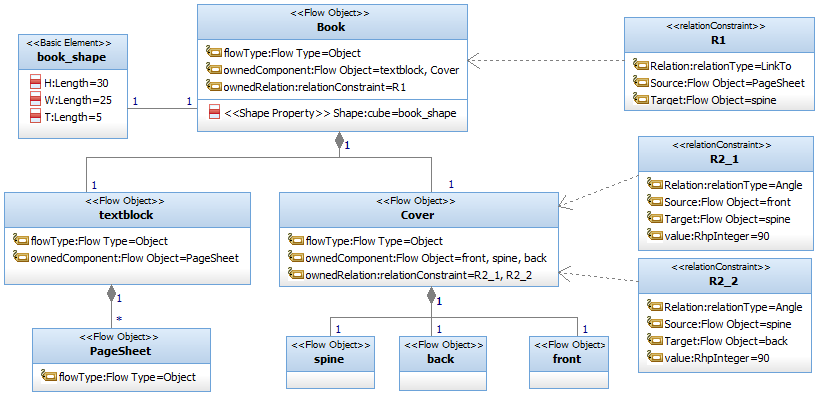Click the icon beside ownedRelation=R2_1, R2_2
Viewport: 818px width, 397px height.
(x=296, y=274)
